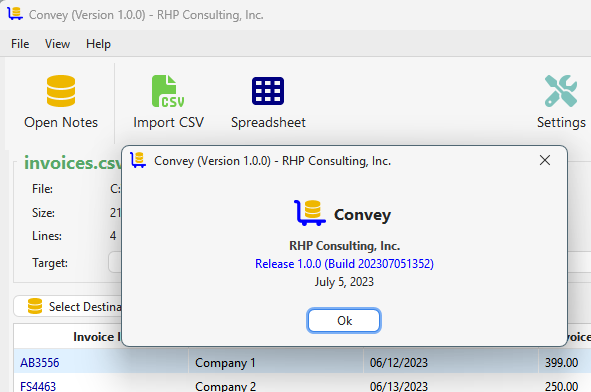Click the Convey cart icon in dialog title bar
Viewport: 591px width, 392px height.
138,160
